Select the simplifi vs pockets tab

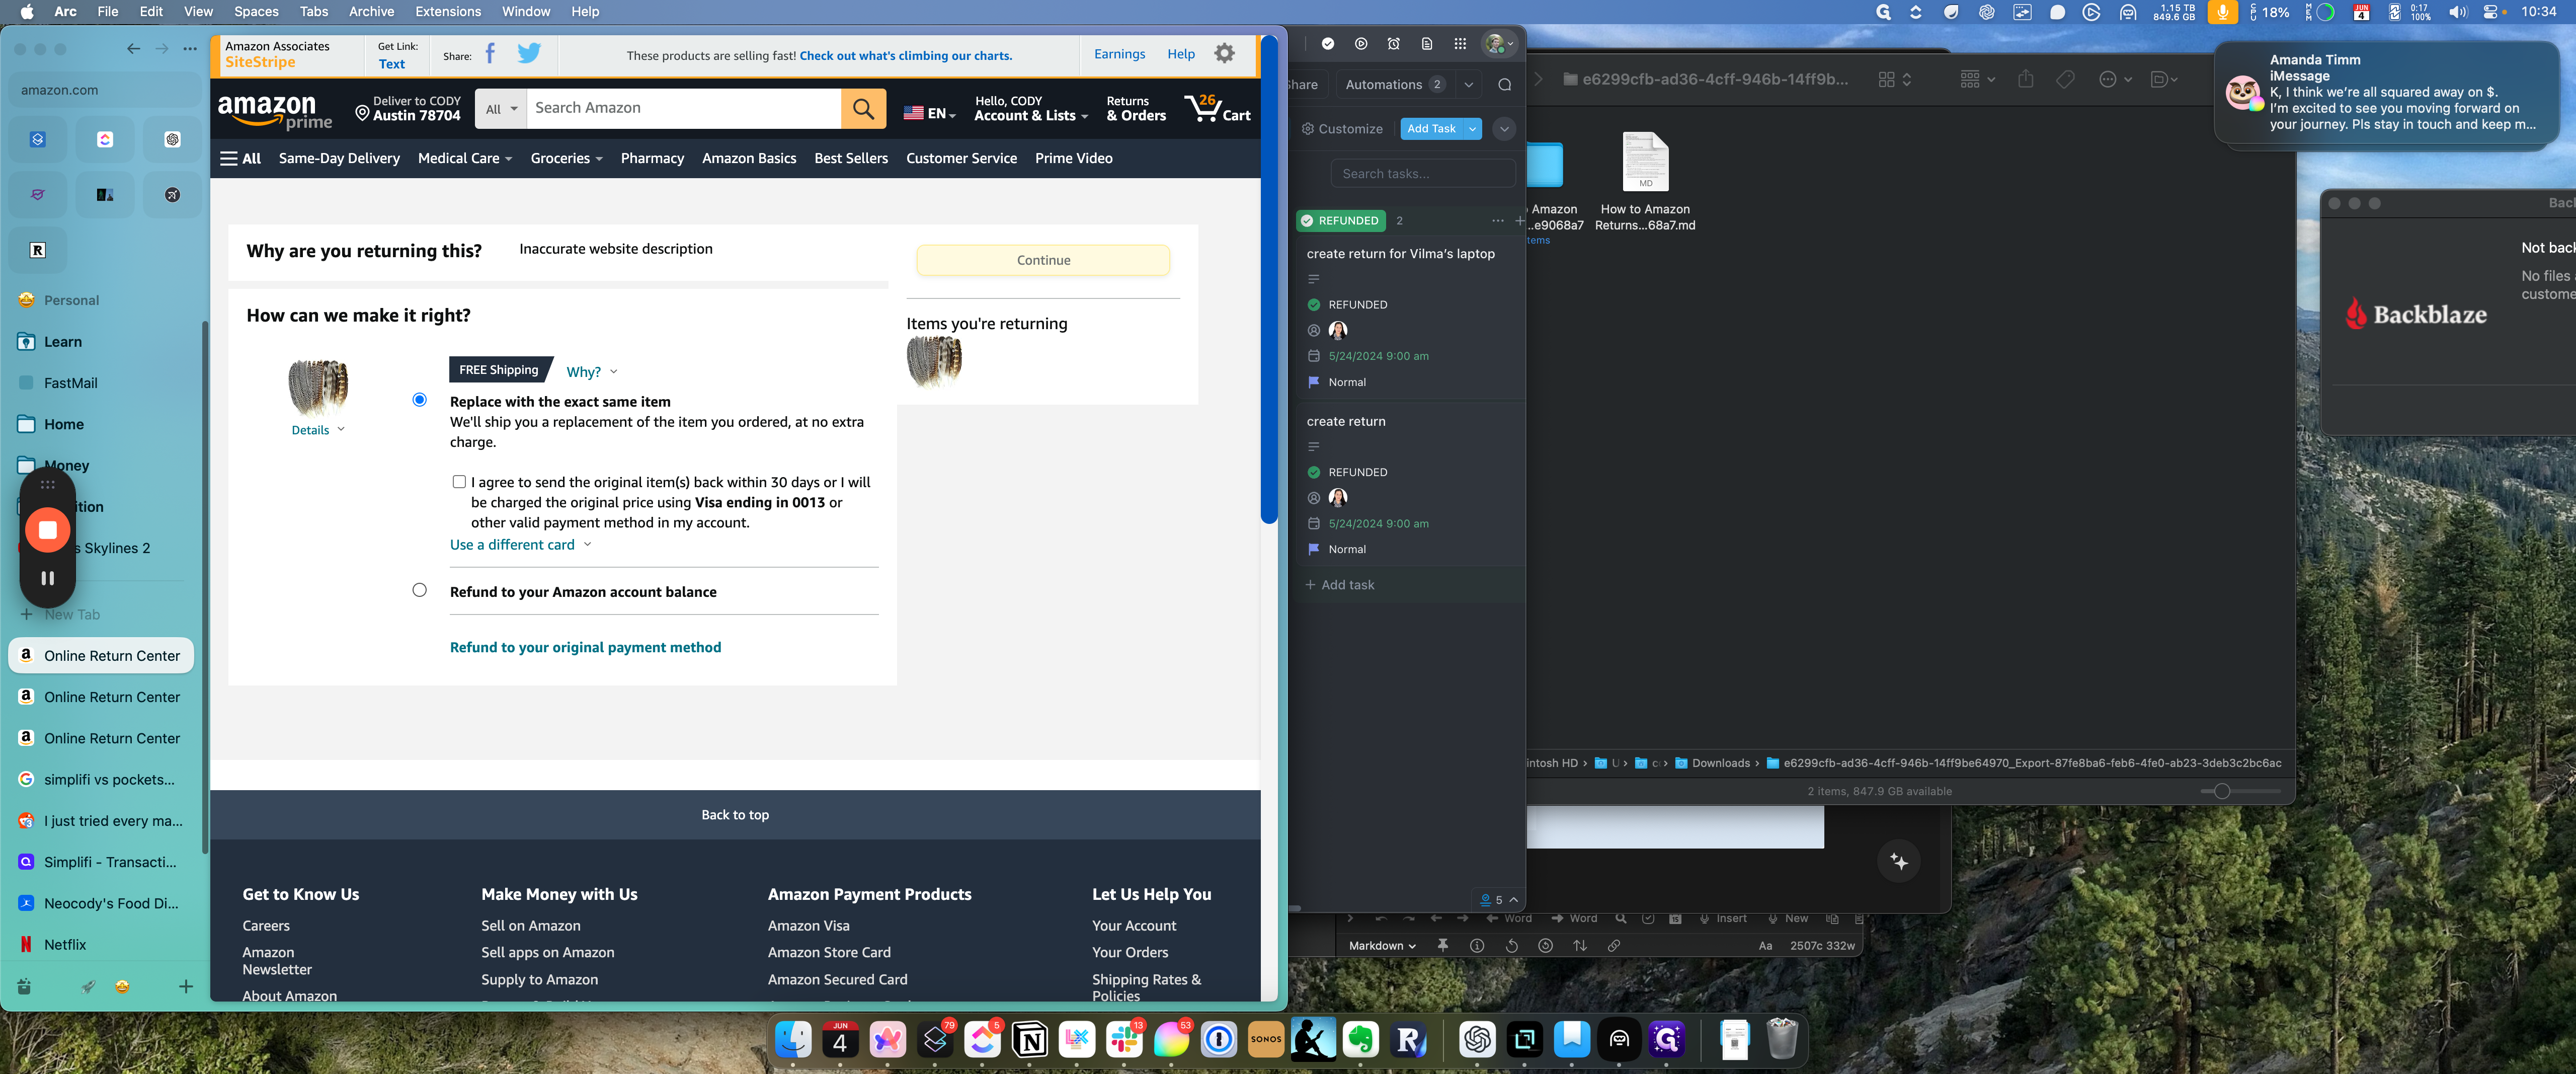101,779
